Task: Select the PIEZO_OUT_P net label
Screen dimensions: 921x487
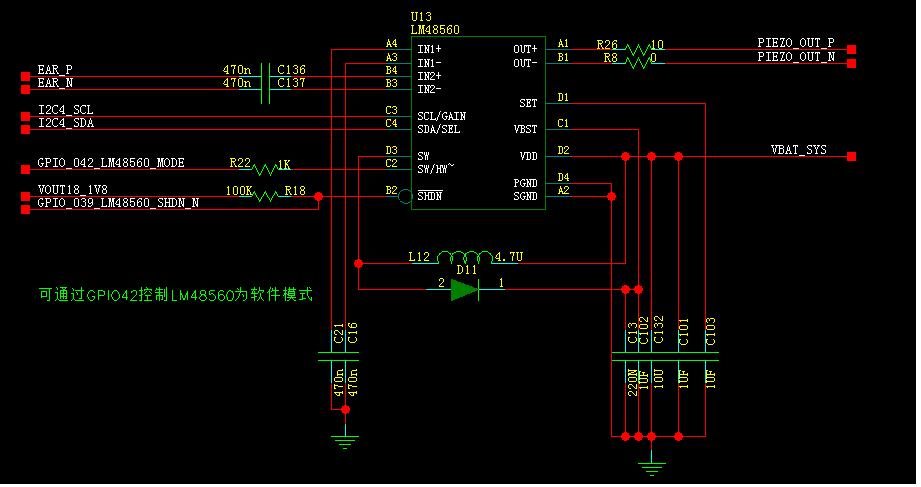Action: [x=796, y=43]
